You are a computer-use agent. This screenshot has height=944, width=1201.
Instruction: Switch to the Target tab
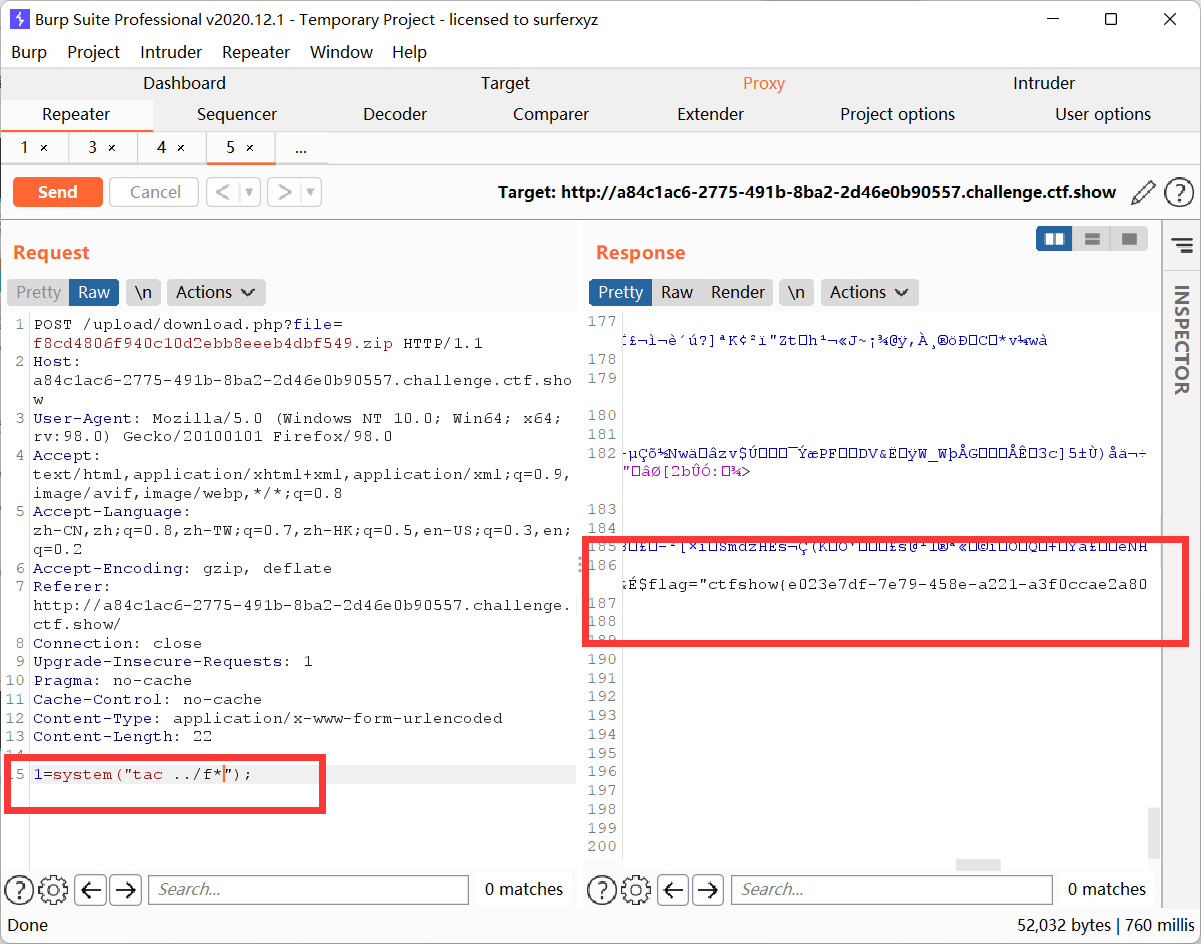[505, 83]
